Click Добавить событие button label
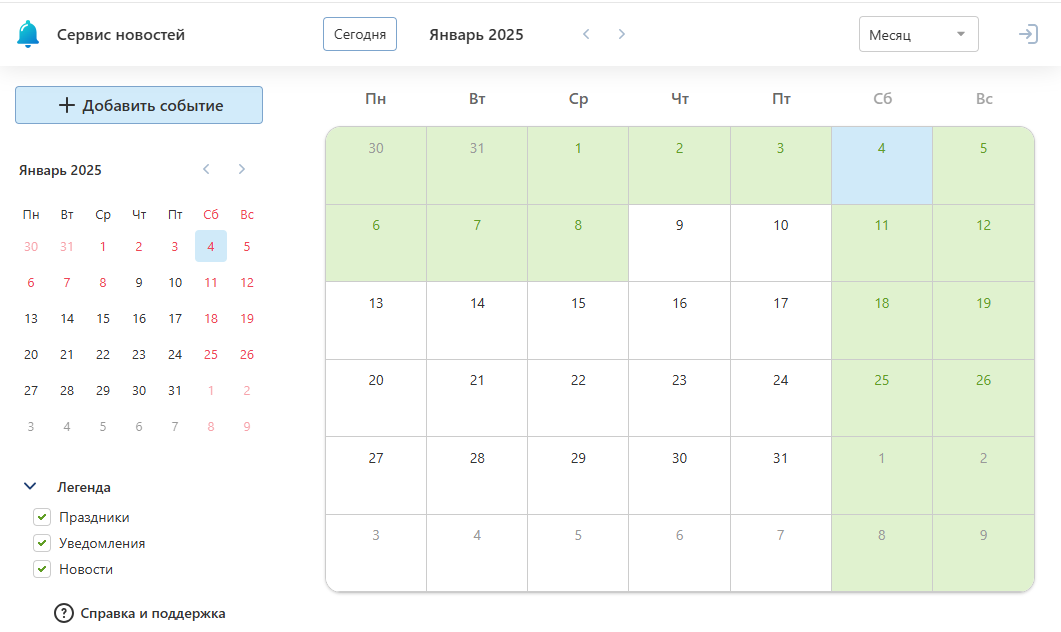This screenshot has height=632, width=1061. tap(153, 106)
